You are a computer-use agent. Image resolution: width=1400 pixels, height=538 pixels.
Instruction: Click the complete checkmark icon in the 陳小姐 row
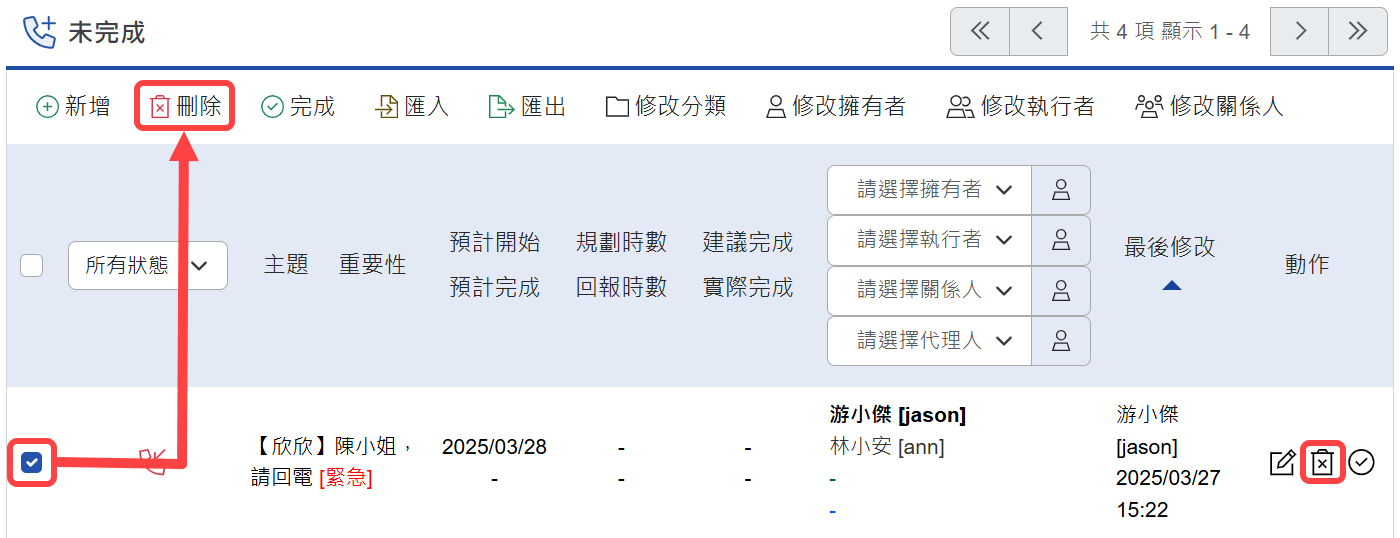[1361, 462]
